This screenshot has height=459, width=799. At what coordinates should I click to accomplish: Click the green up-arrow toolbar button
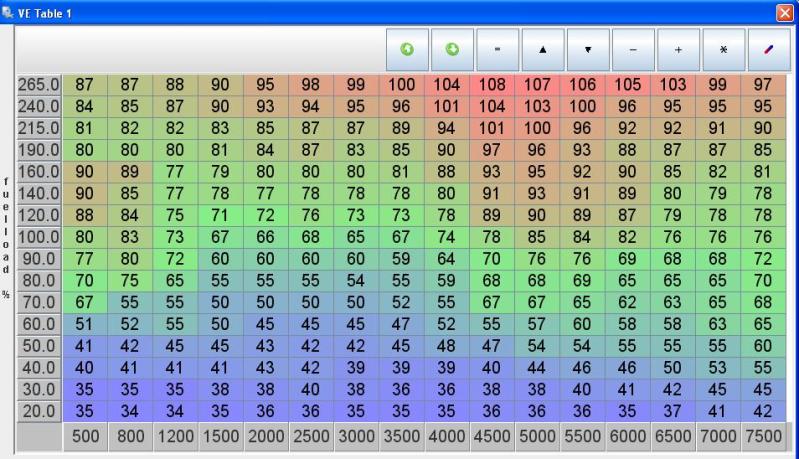point(407,49)
